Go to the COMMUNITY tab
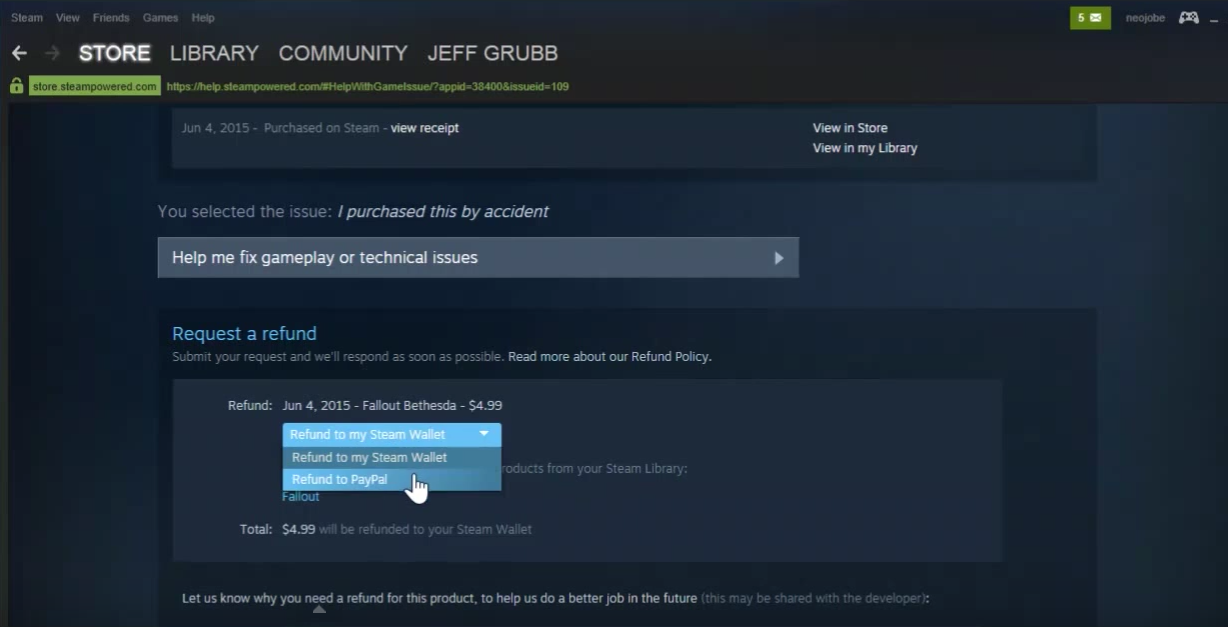 343,53
